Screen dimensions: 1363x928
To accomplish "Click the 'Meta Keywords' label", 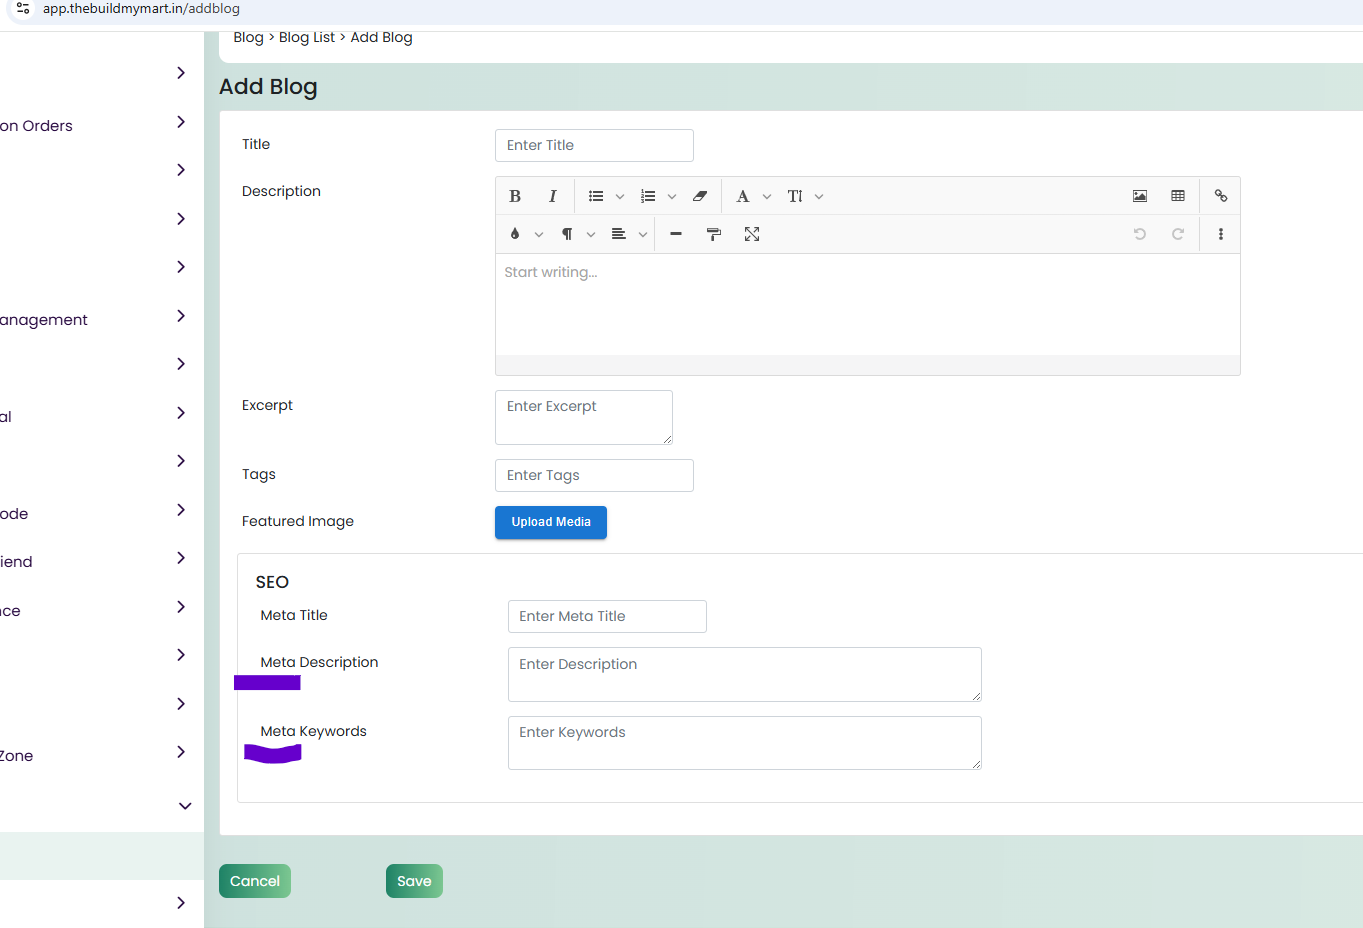I will 314,731.
